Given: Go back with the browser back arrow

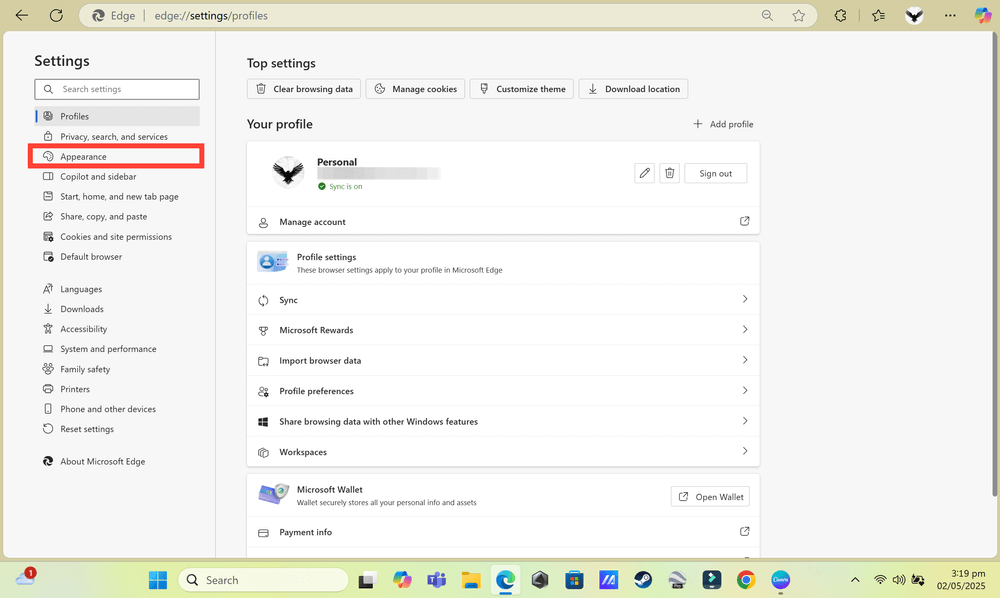Looking at the screenshot, I should coord(22,15).
